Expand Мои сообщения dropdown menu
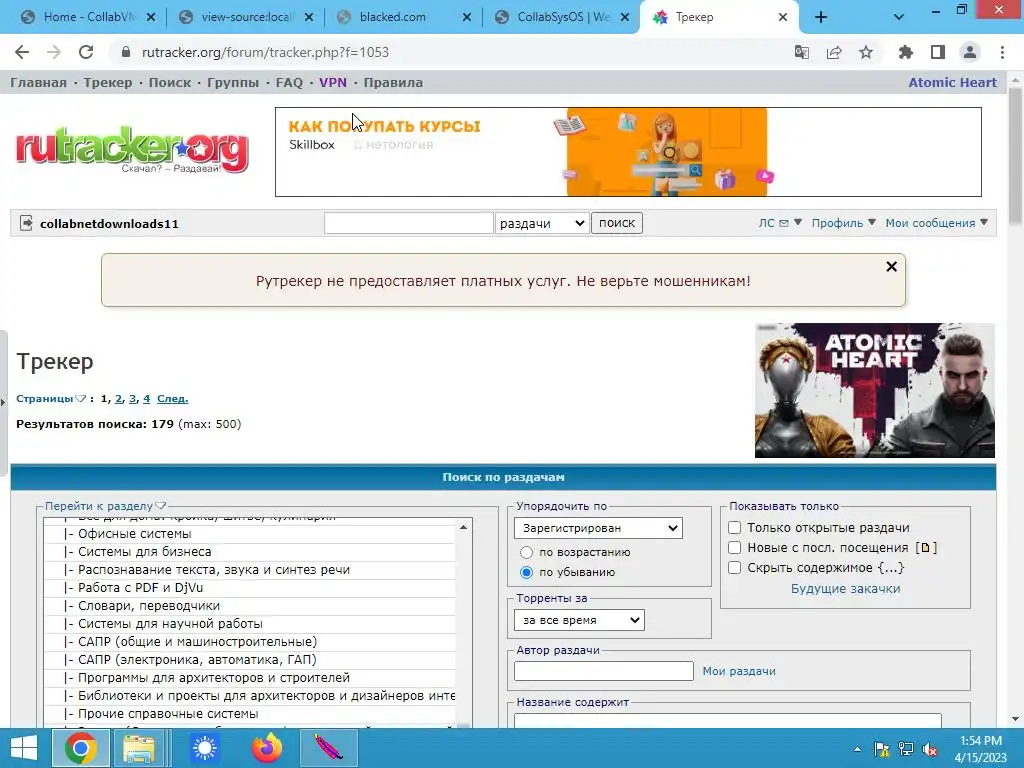 (936, 223)
